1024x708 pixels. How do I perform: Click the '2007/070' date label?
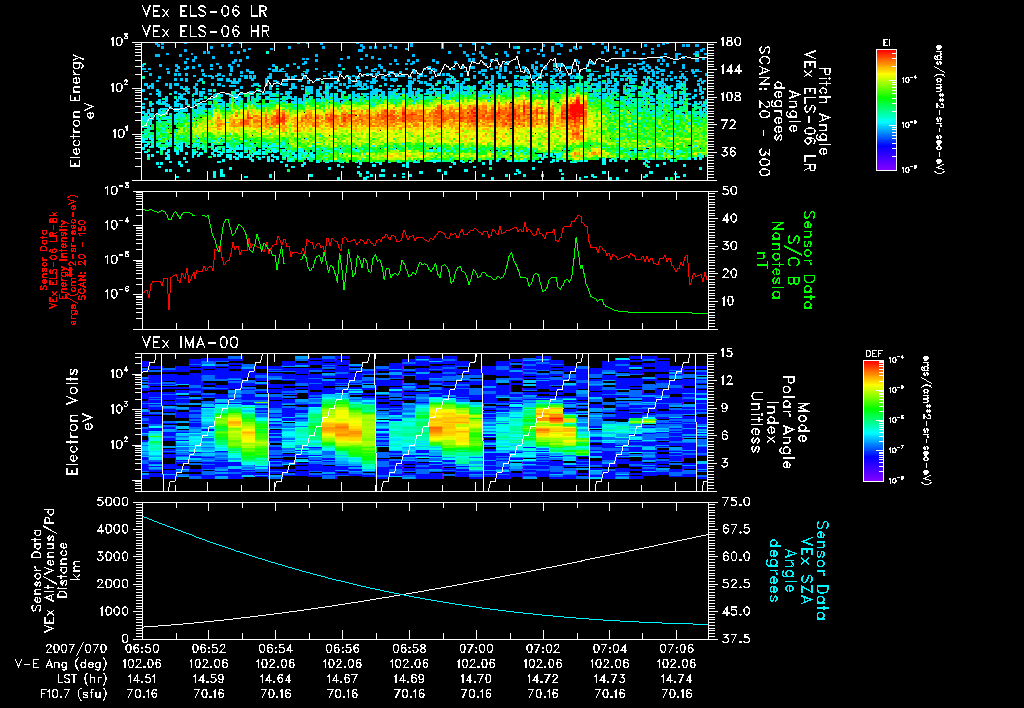76,649
